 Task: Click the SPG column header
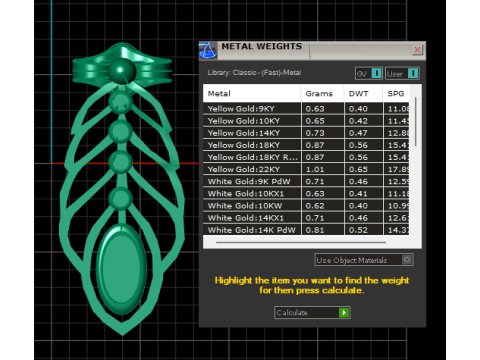(x=396, y=93)
